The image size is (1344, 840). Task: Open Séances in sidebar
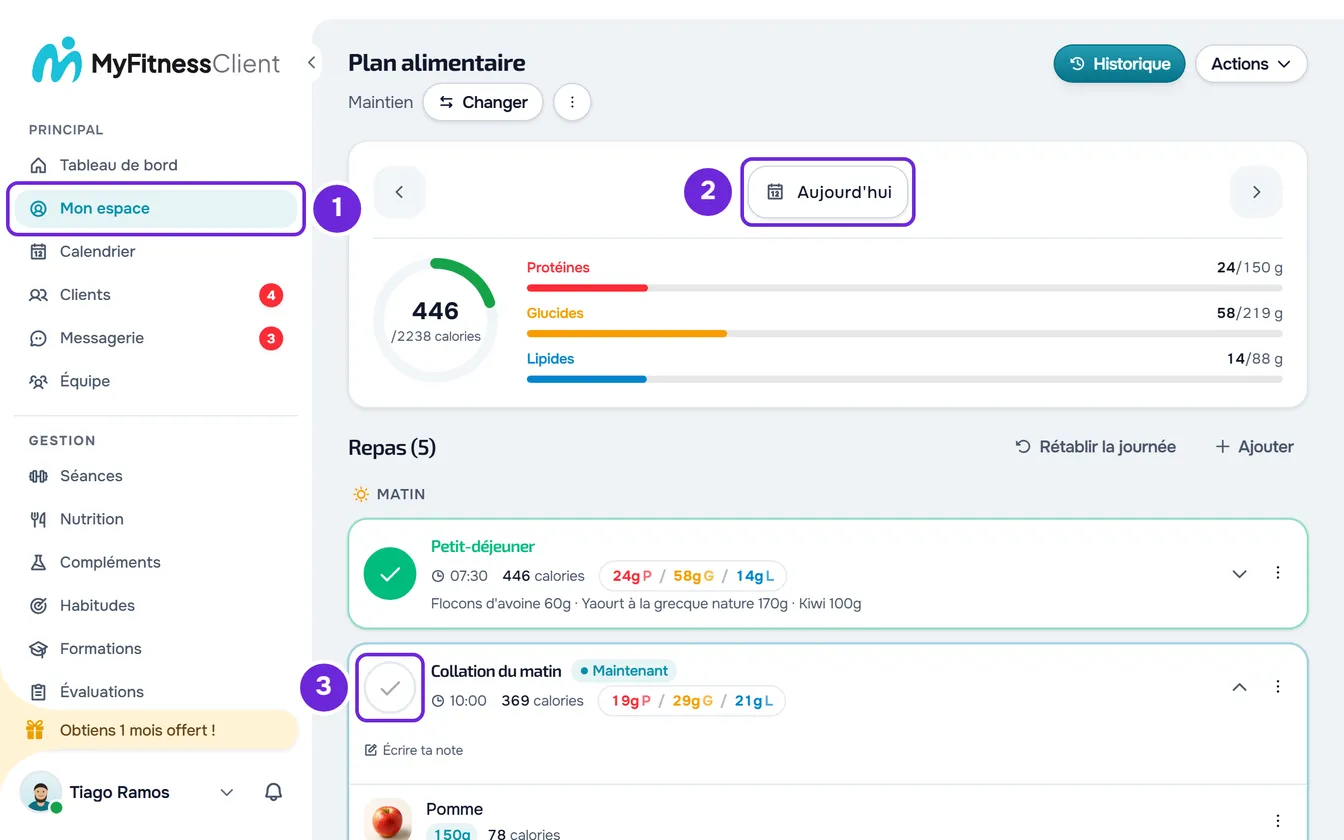[156, 476]
